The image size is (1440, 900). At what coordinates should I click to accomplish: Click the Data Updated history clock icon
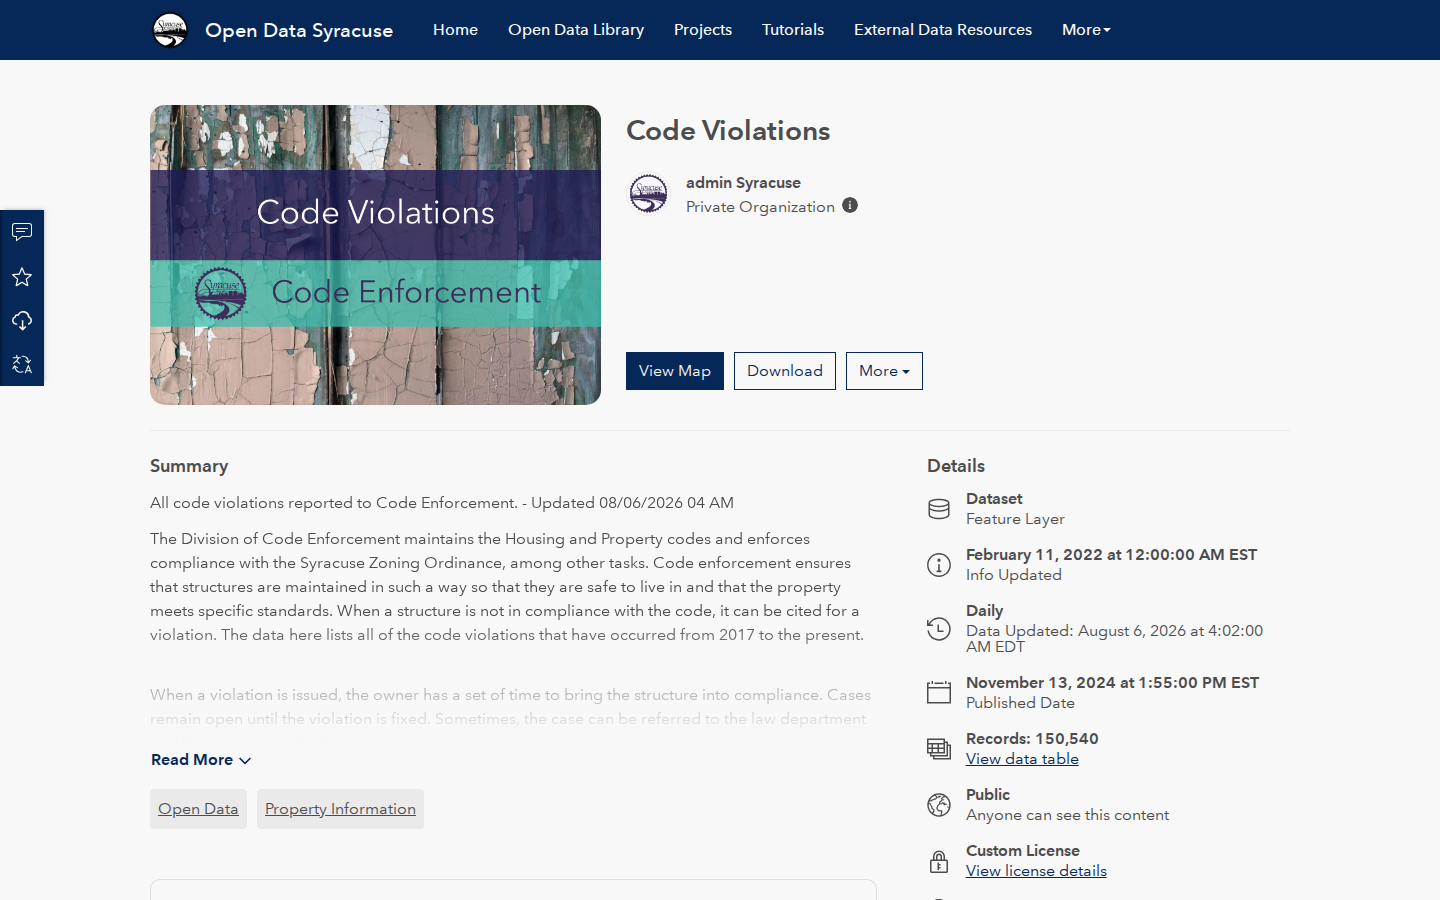[939, 629]
